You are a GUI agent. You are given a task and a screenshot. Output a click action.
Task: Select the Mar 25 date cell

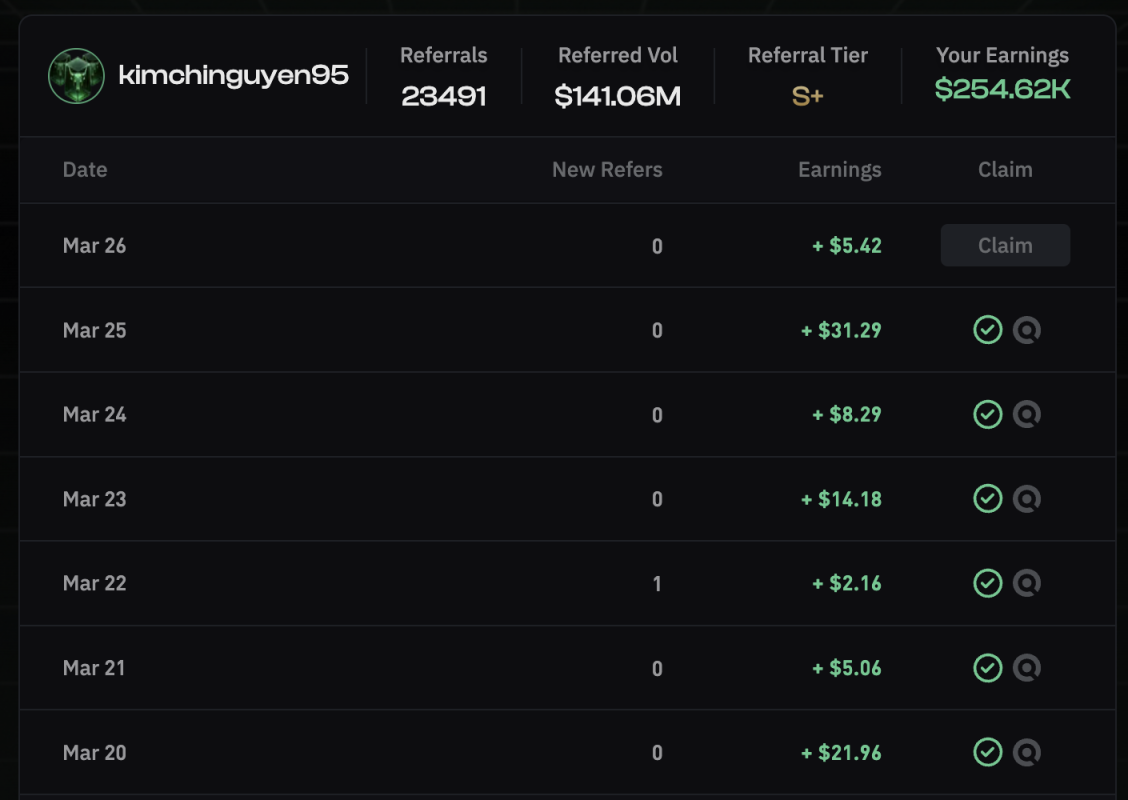click(94, 330)
